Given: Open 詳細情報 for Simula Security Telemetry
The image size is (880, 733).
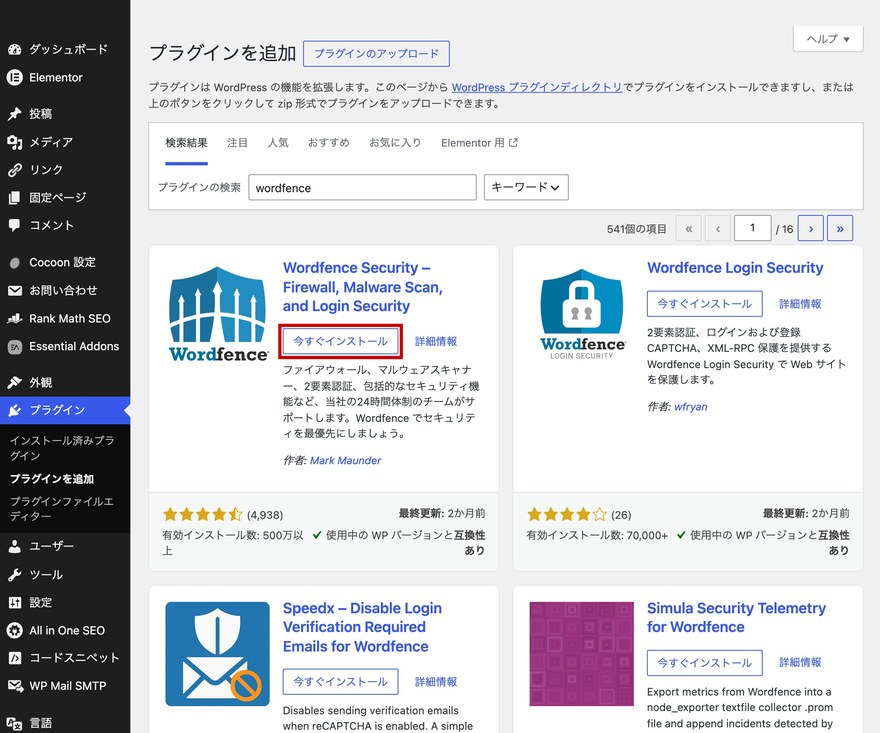Looking at the screenshot, I should coord(800,662).
